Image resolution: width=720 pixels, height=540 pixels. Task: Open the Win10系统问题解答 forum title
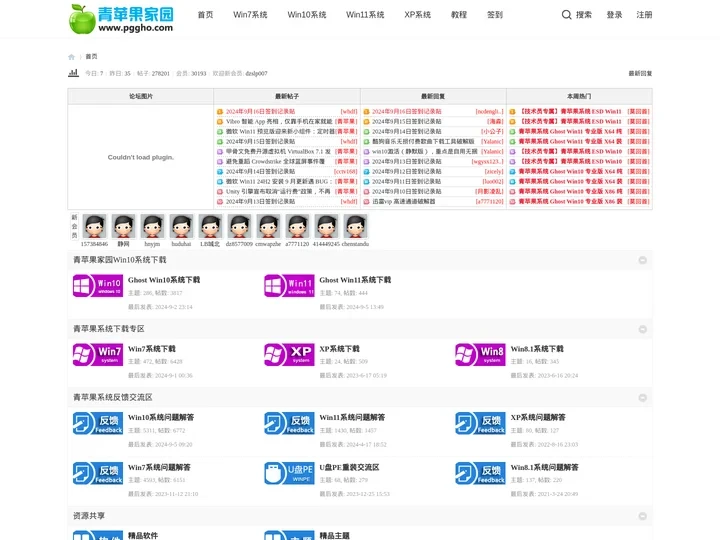pyautogui.click(x=161, y=417)
